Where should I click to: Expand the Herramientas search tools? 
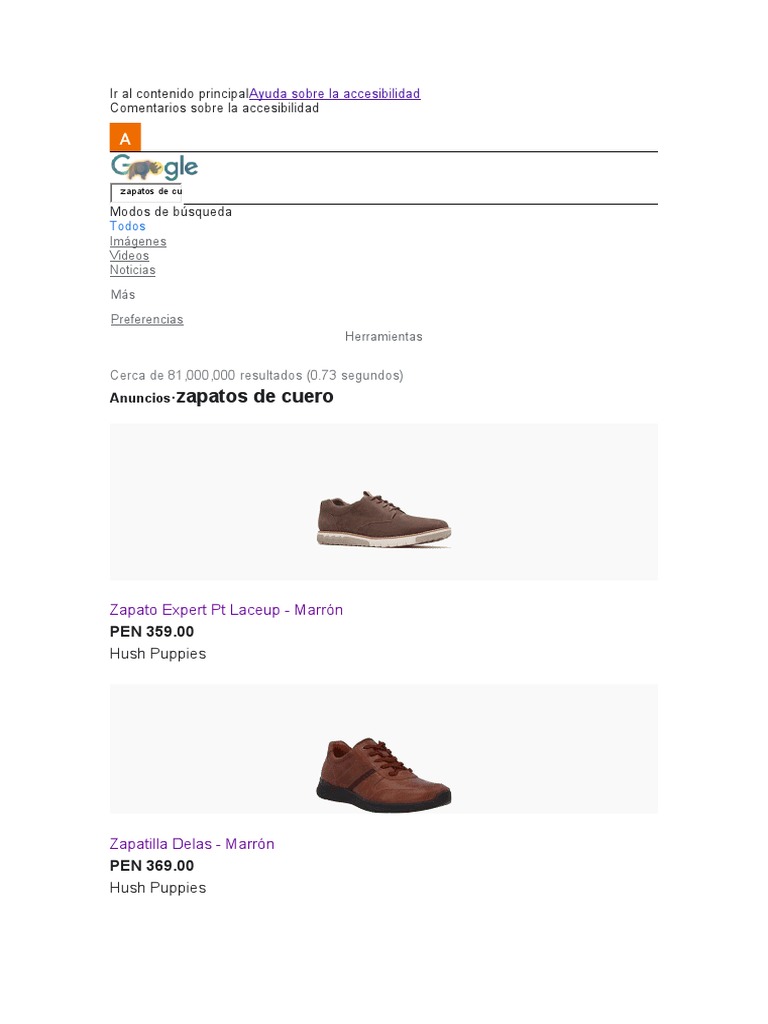coord(383,337)
